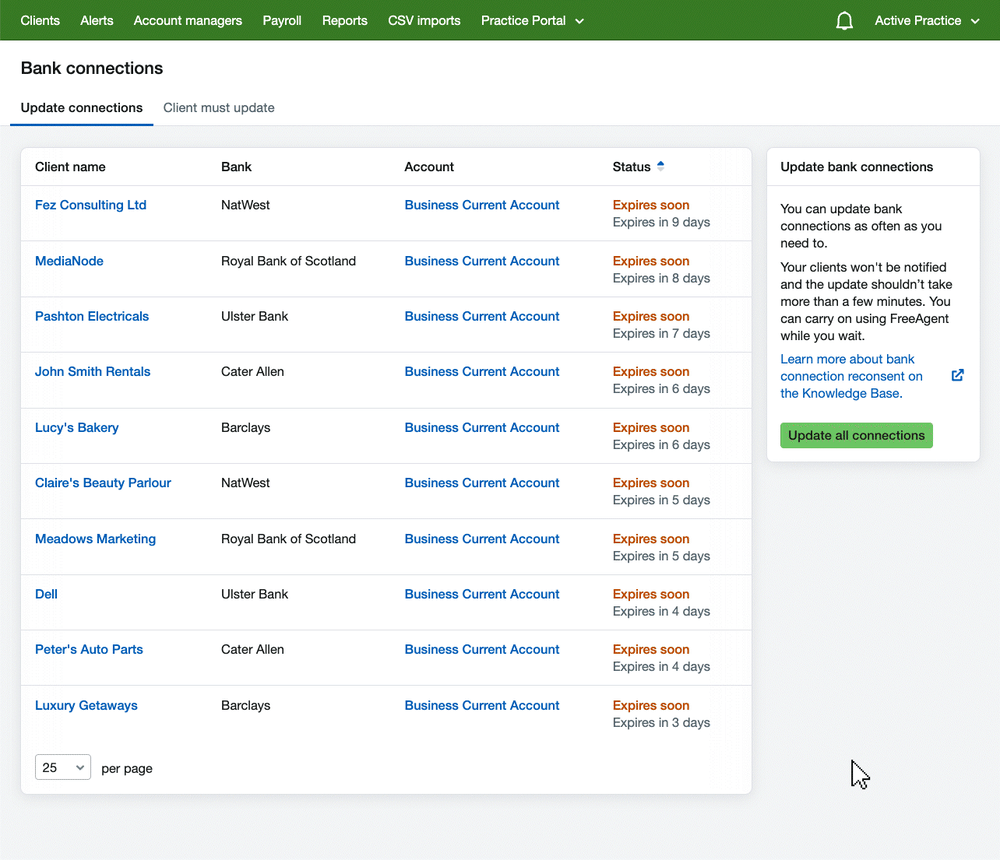Open the CSV imports page
Screen dimensions: 1000x860
[x=424, y=21]
